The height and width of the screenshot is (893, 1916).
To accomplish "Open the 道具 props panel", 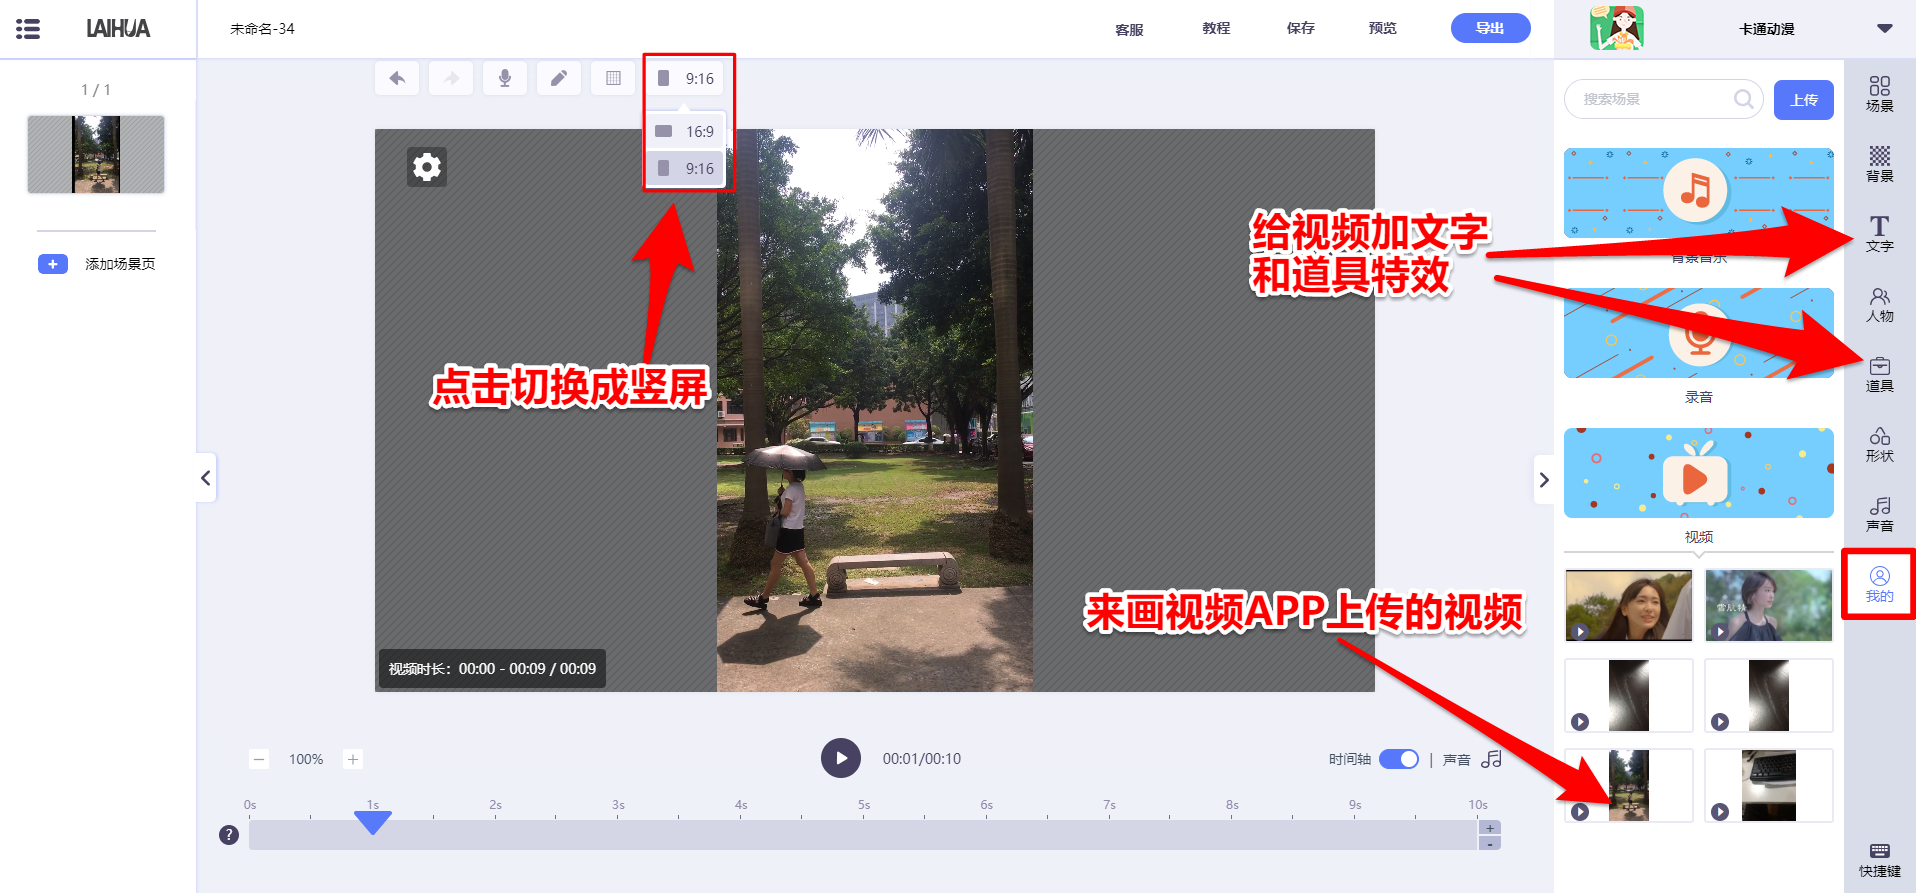I will 1880,374.
